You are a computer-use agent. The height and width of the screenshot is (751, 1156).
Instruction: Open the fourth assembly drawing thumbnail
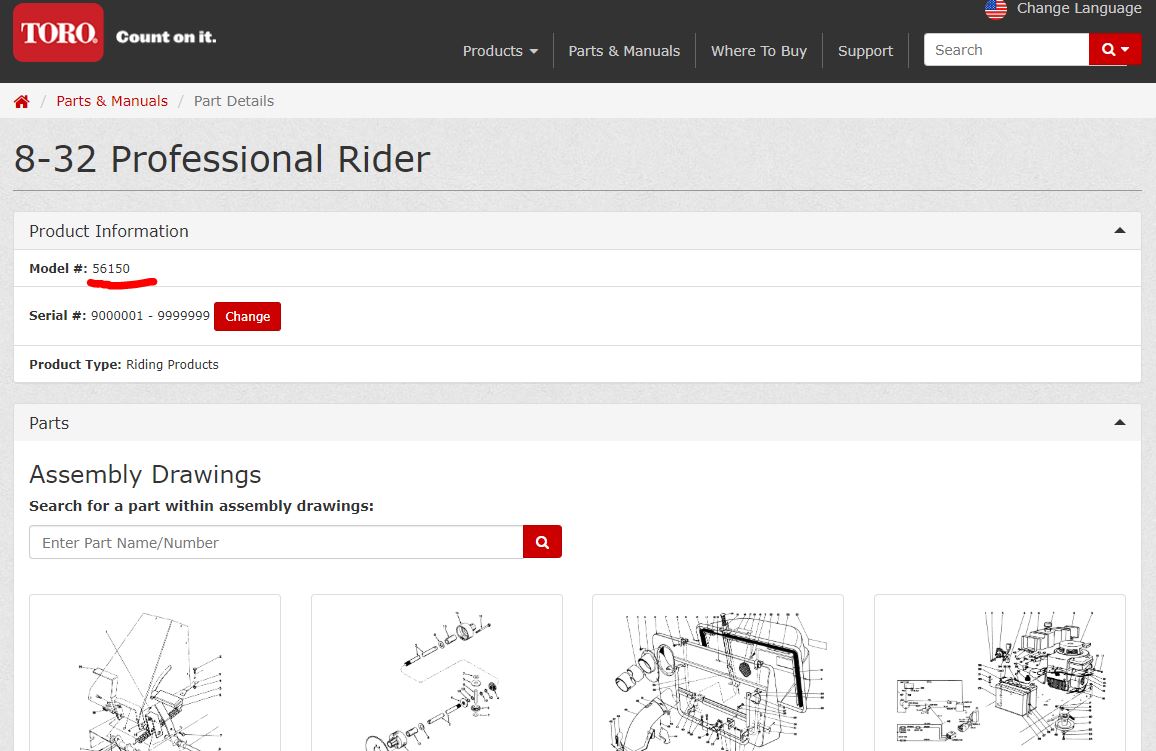click(1000, 673)
